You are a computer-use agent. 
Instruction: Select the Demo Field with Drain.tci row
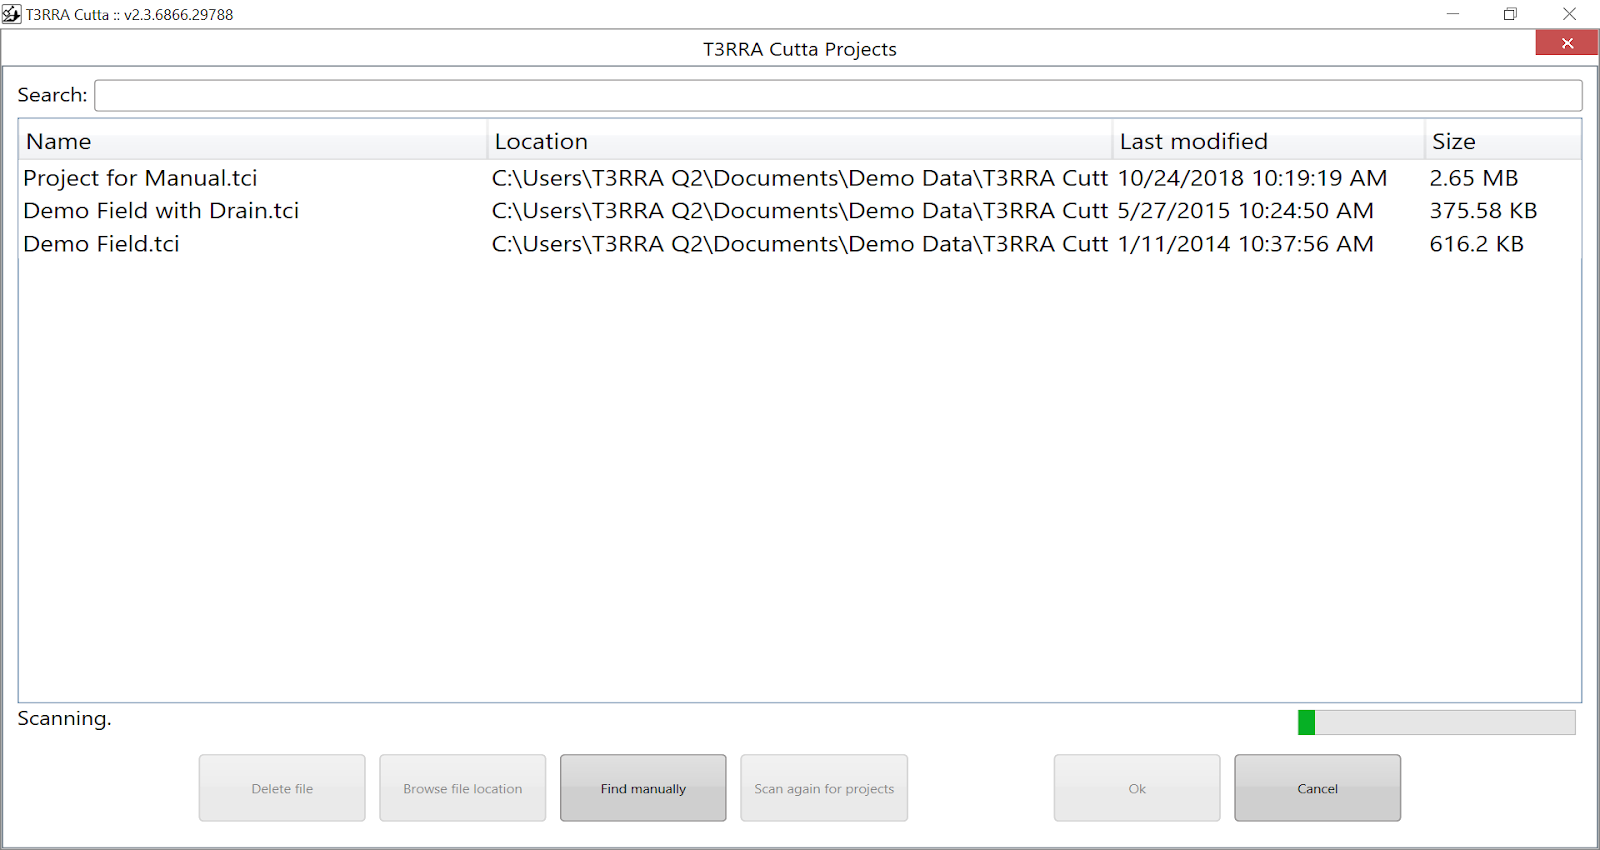pyautogui.click(x=800, y=211)
